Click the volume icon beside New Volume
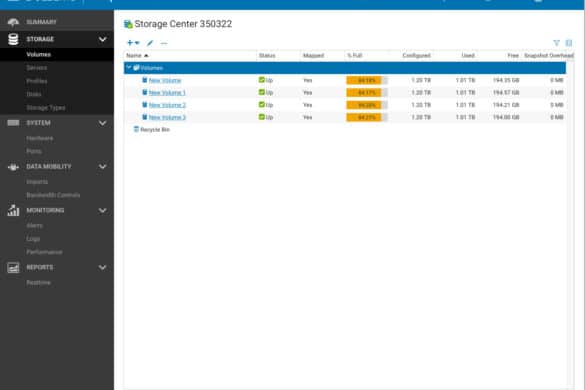Screen dimensions: 585x390 click(x=145, y=80)
